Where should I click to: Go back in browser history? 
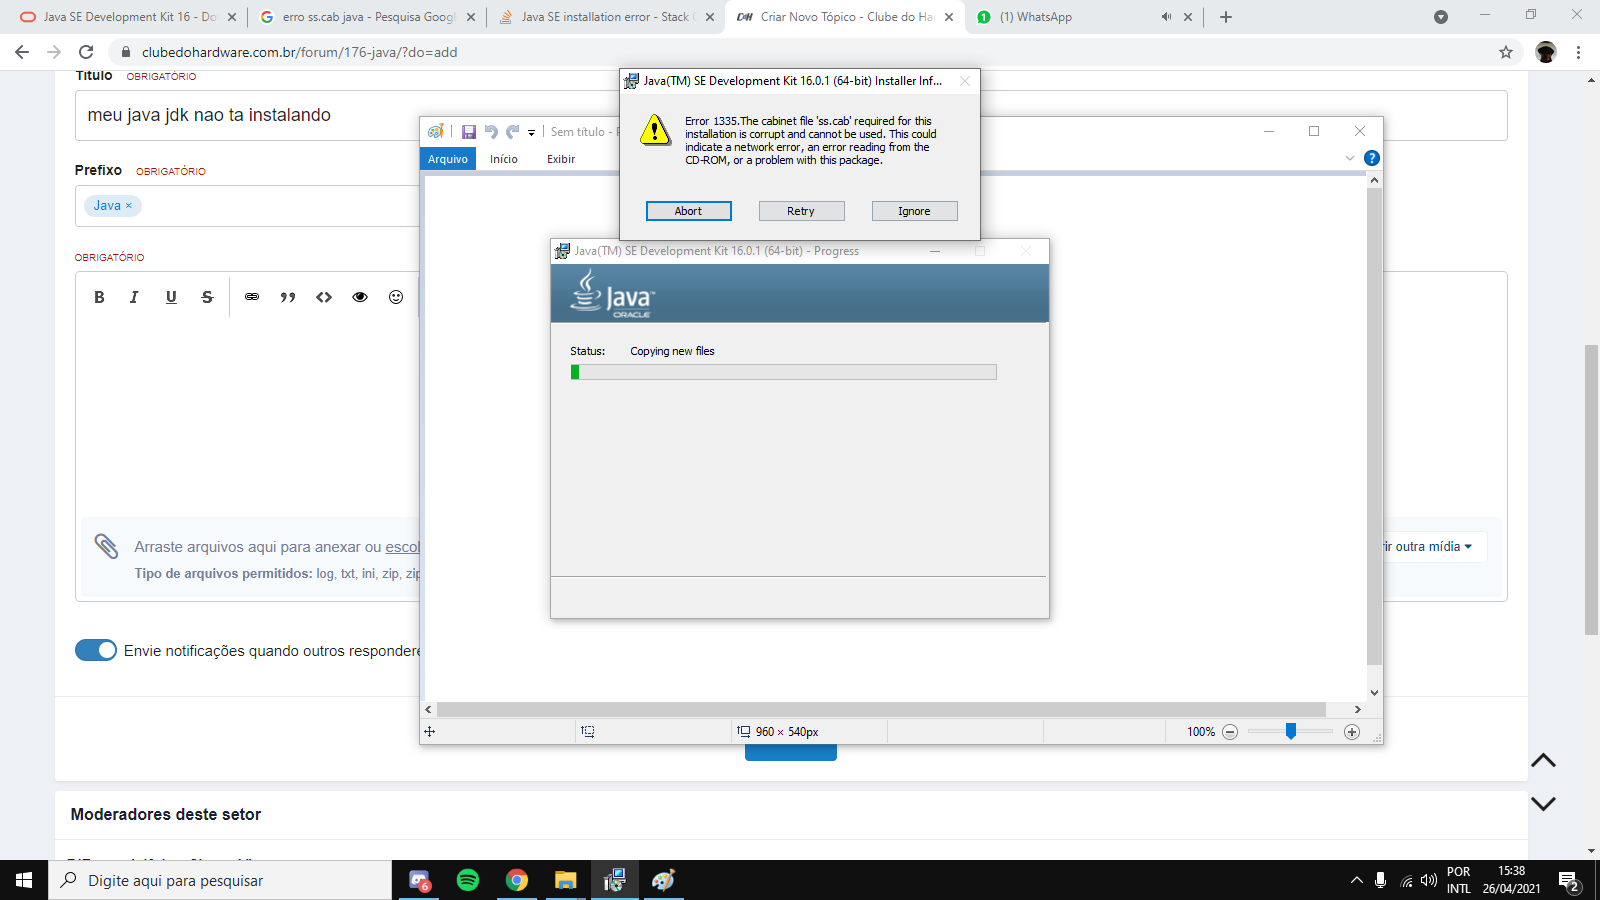pyautogui.click(x=22, y=52)
